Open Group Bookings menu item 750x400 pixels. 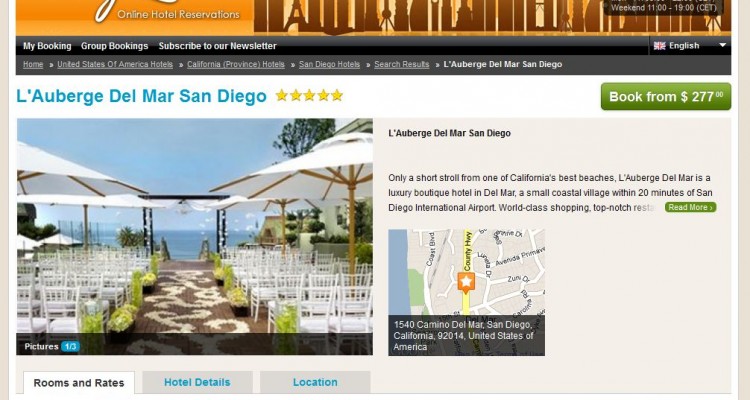click(114, 46)
